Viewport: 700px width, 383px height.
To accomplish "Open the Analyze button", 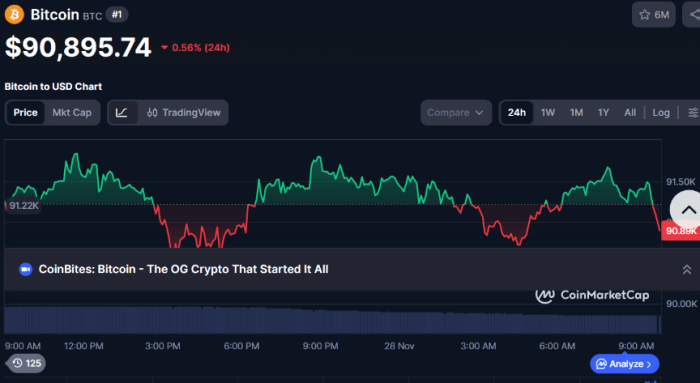I will [624, 364].
